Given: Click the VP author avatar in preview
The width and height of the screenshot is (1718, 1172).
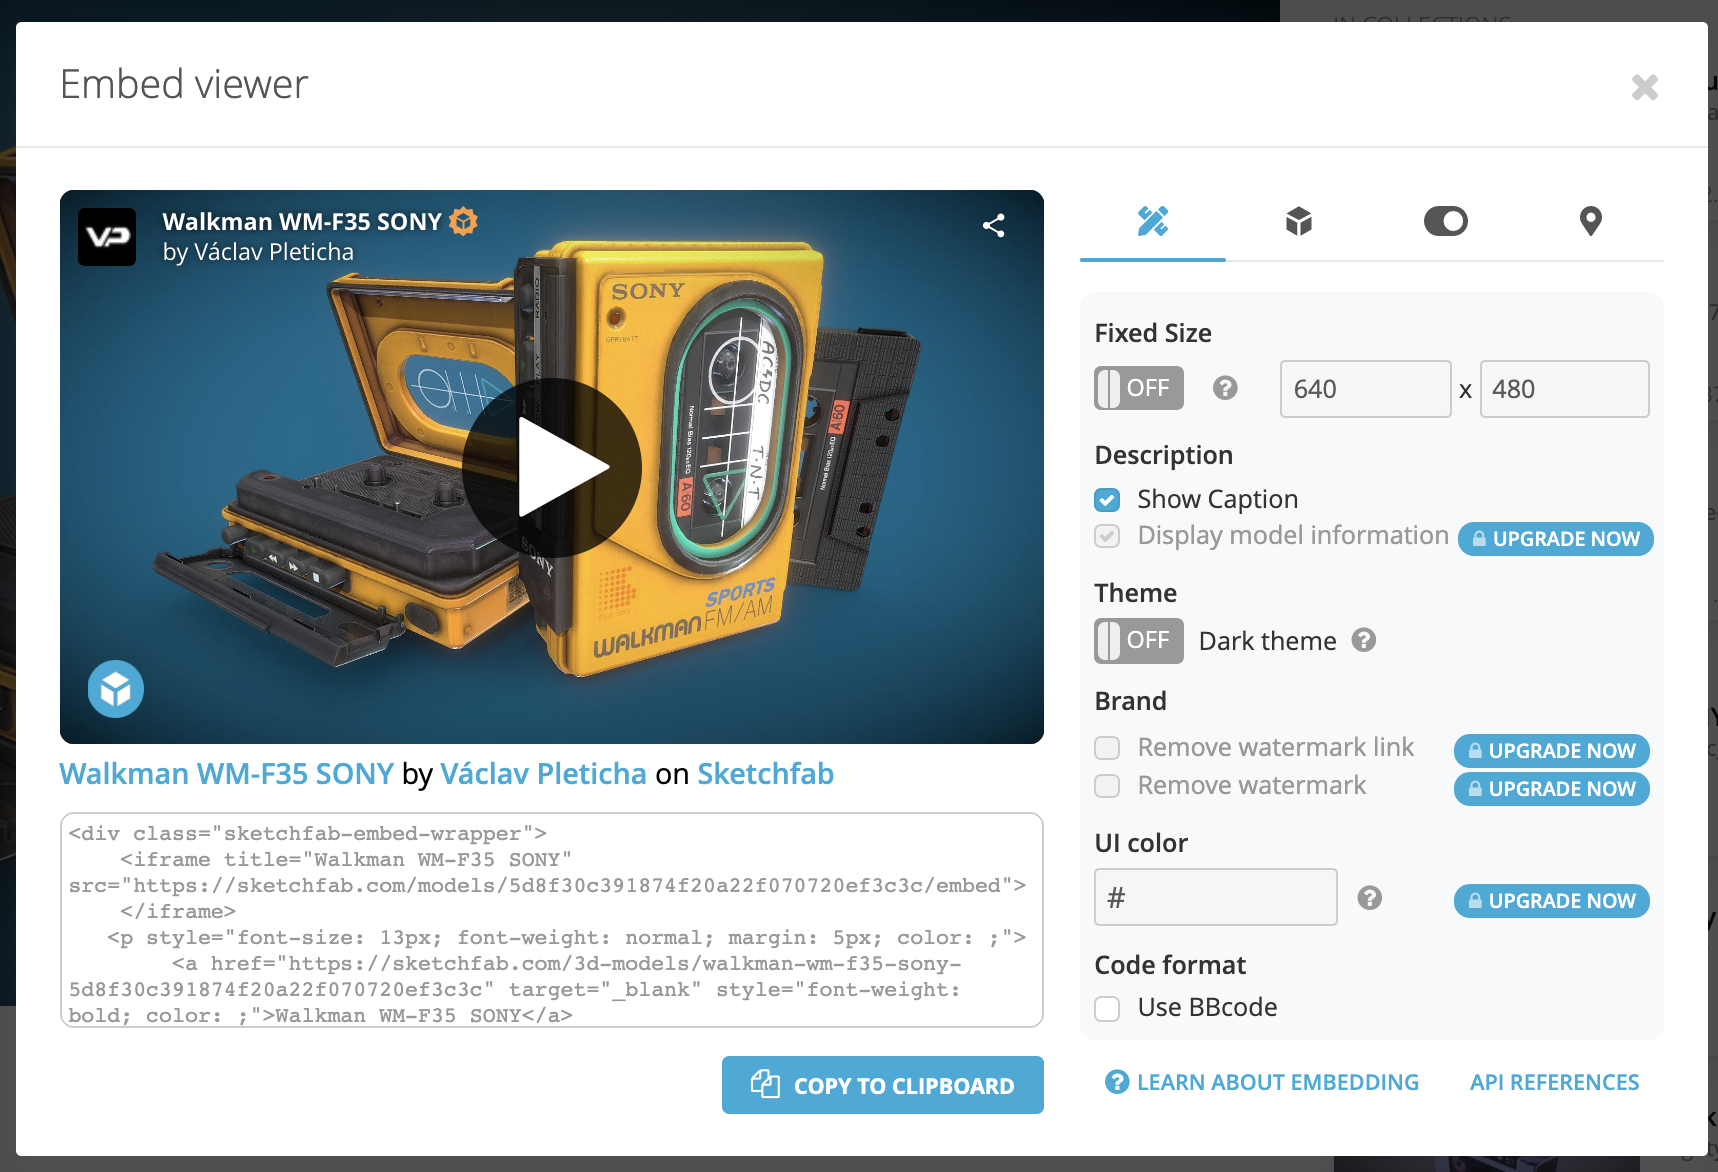Looking at the screenshot, I should [x=107, y=237].
